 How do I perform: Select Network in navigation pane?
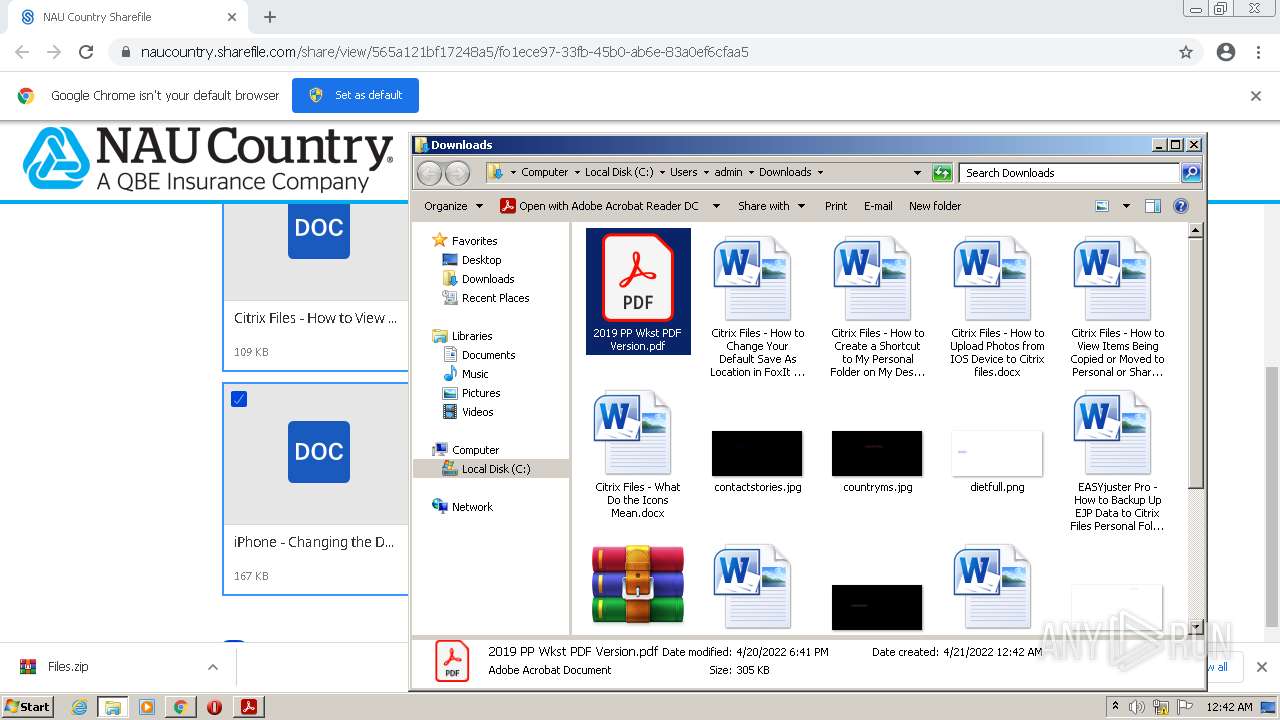[x=472, y=507]
